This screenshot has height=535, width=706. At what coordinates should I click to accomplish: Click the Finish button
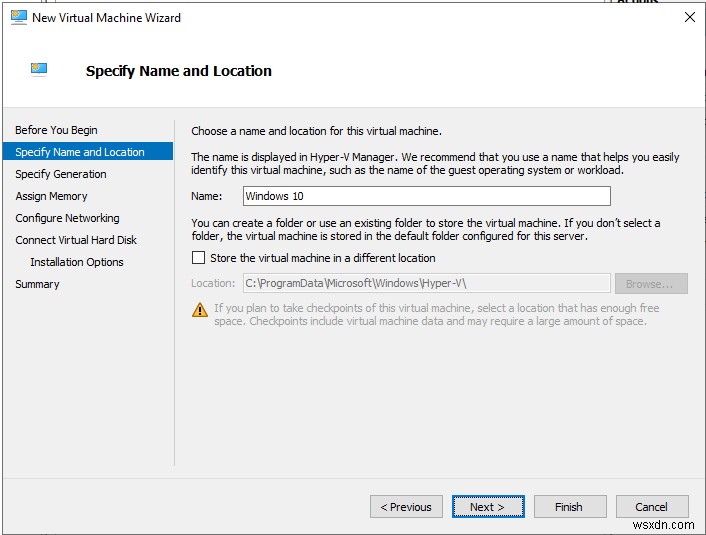[x=570, y=507]
